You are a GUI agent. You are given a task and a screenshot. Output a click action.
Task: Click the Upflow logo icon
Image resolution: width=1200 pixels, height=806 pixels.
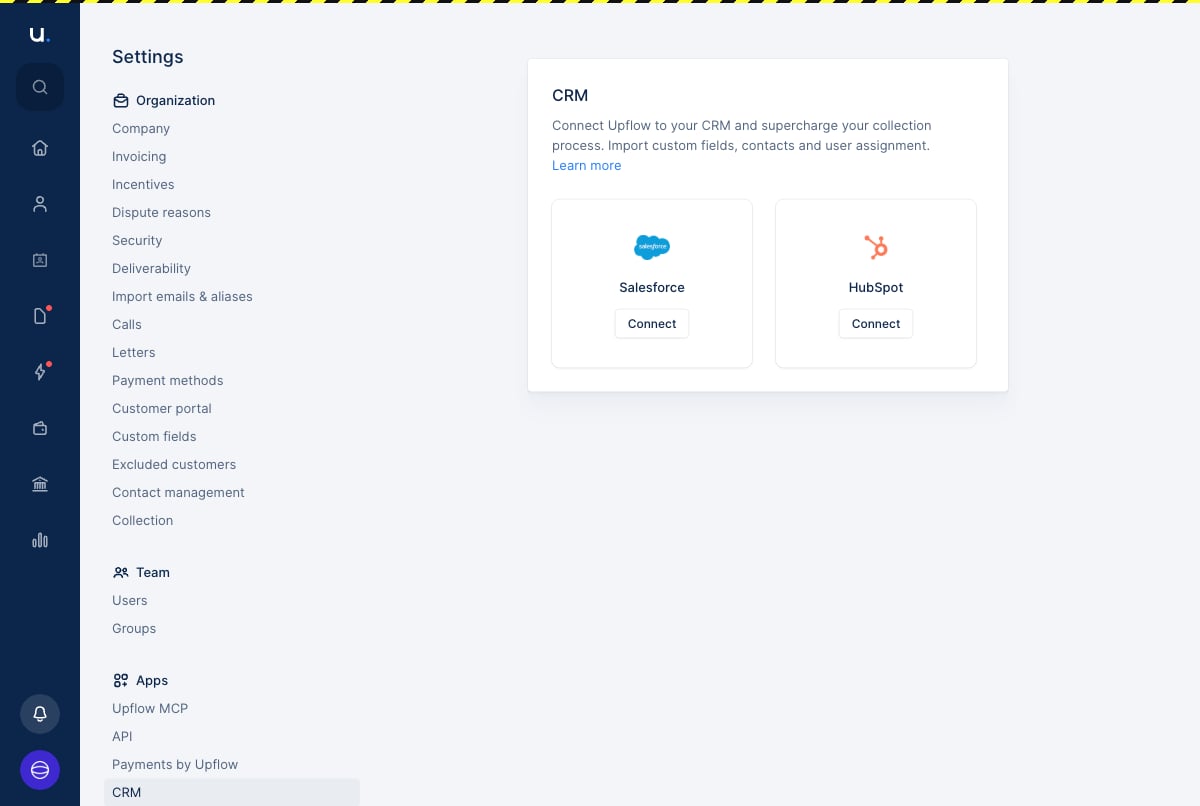tap(39, 35)
